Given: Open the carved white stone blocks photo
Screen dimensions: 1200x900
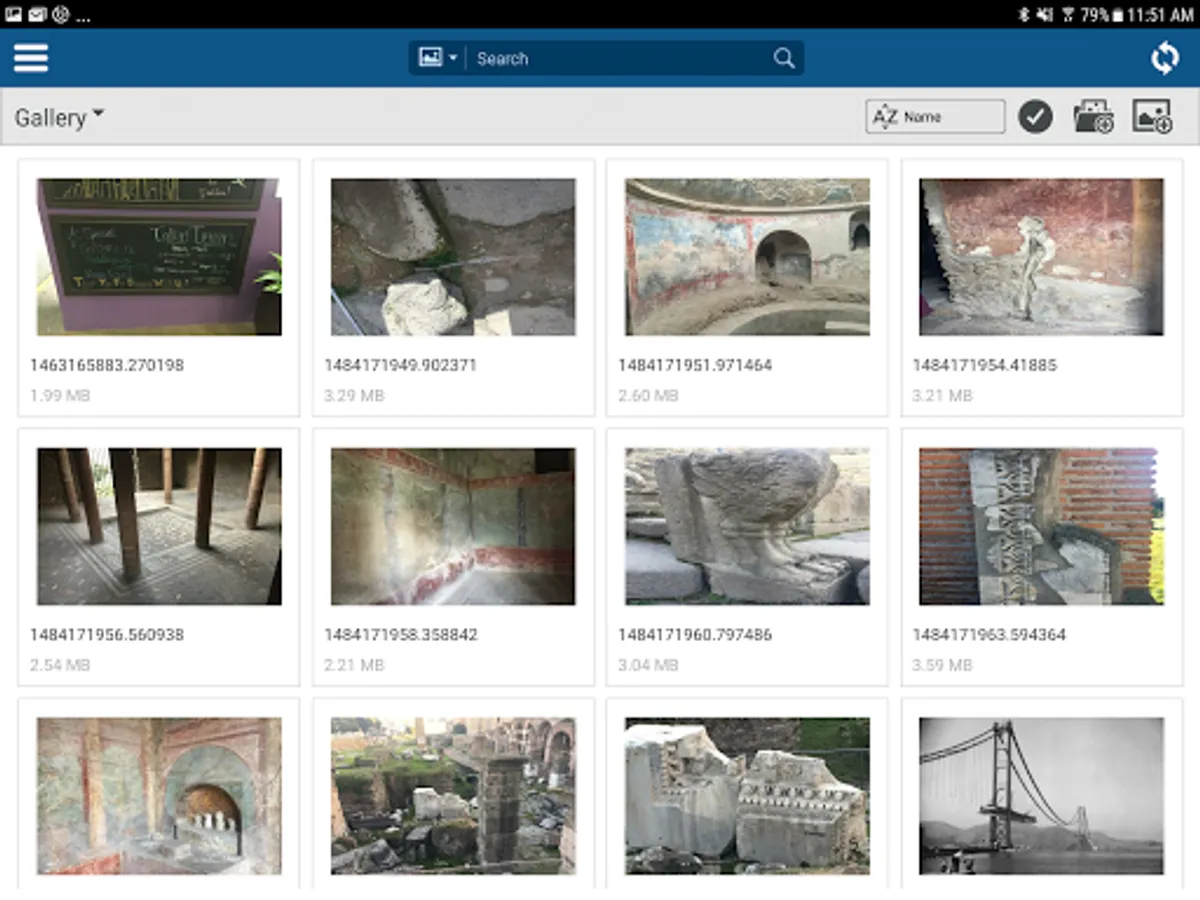Looking at the screenshot, I should pyautogui.click(x=747, y=796).
